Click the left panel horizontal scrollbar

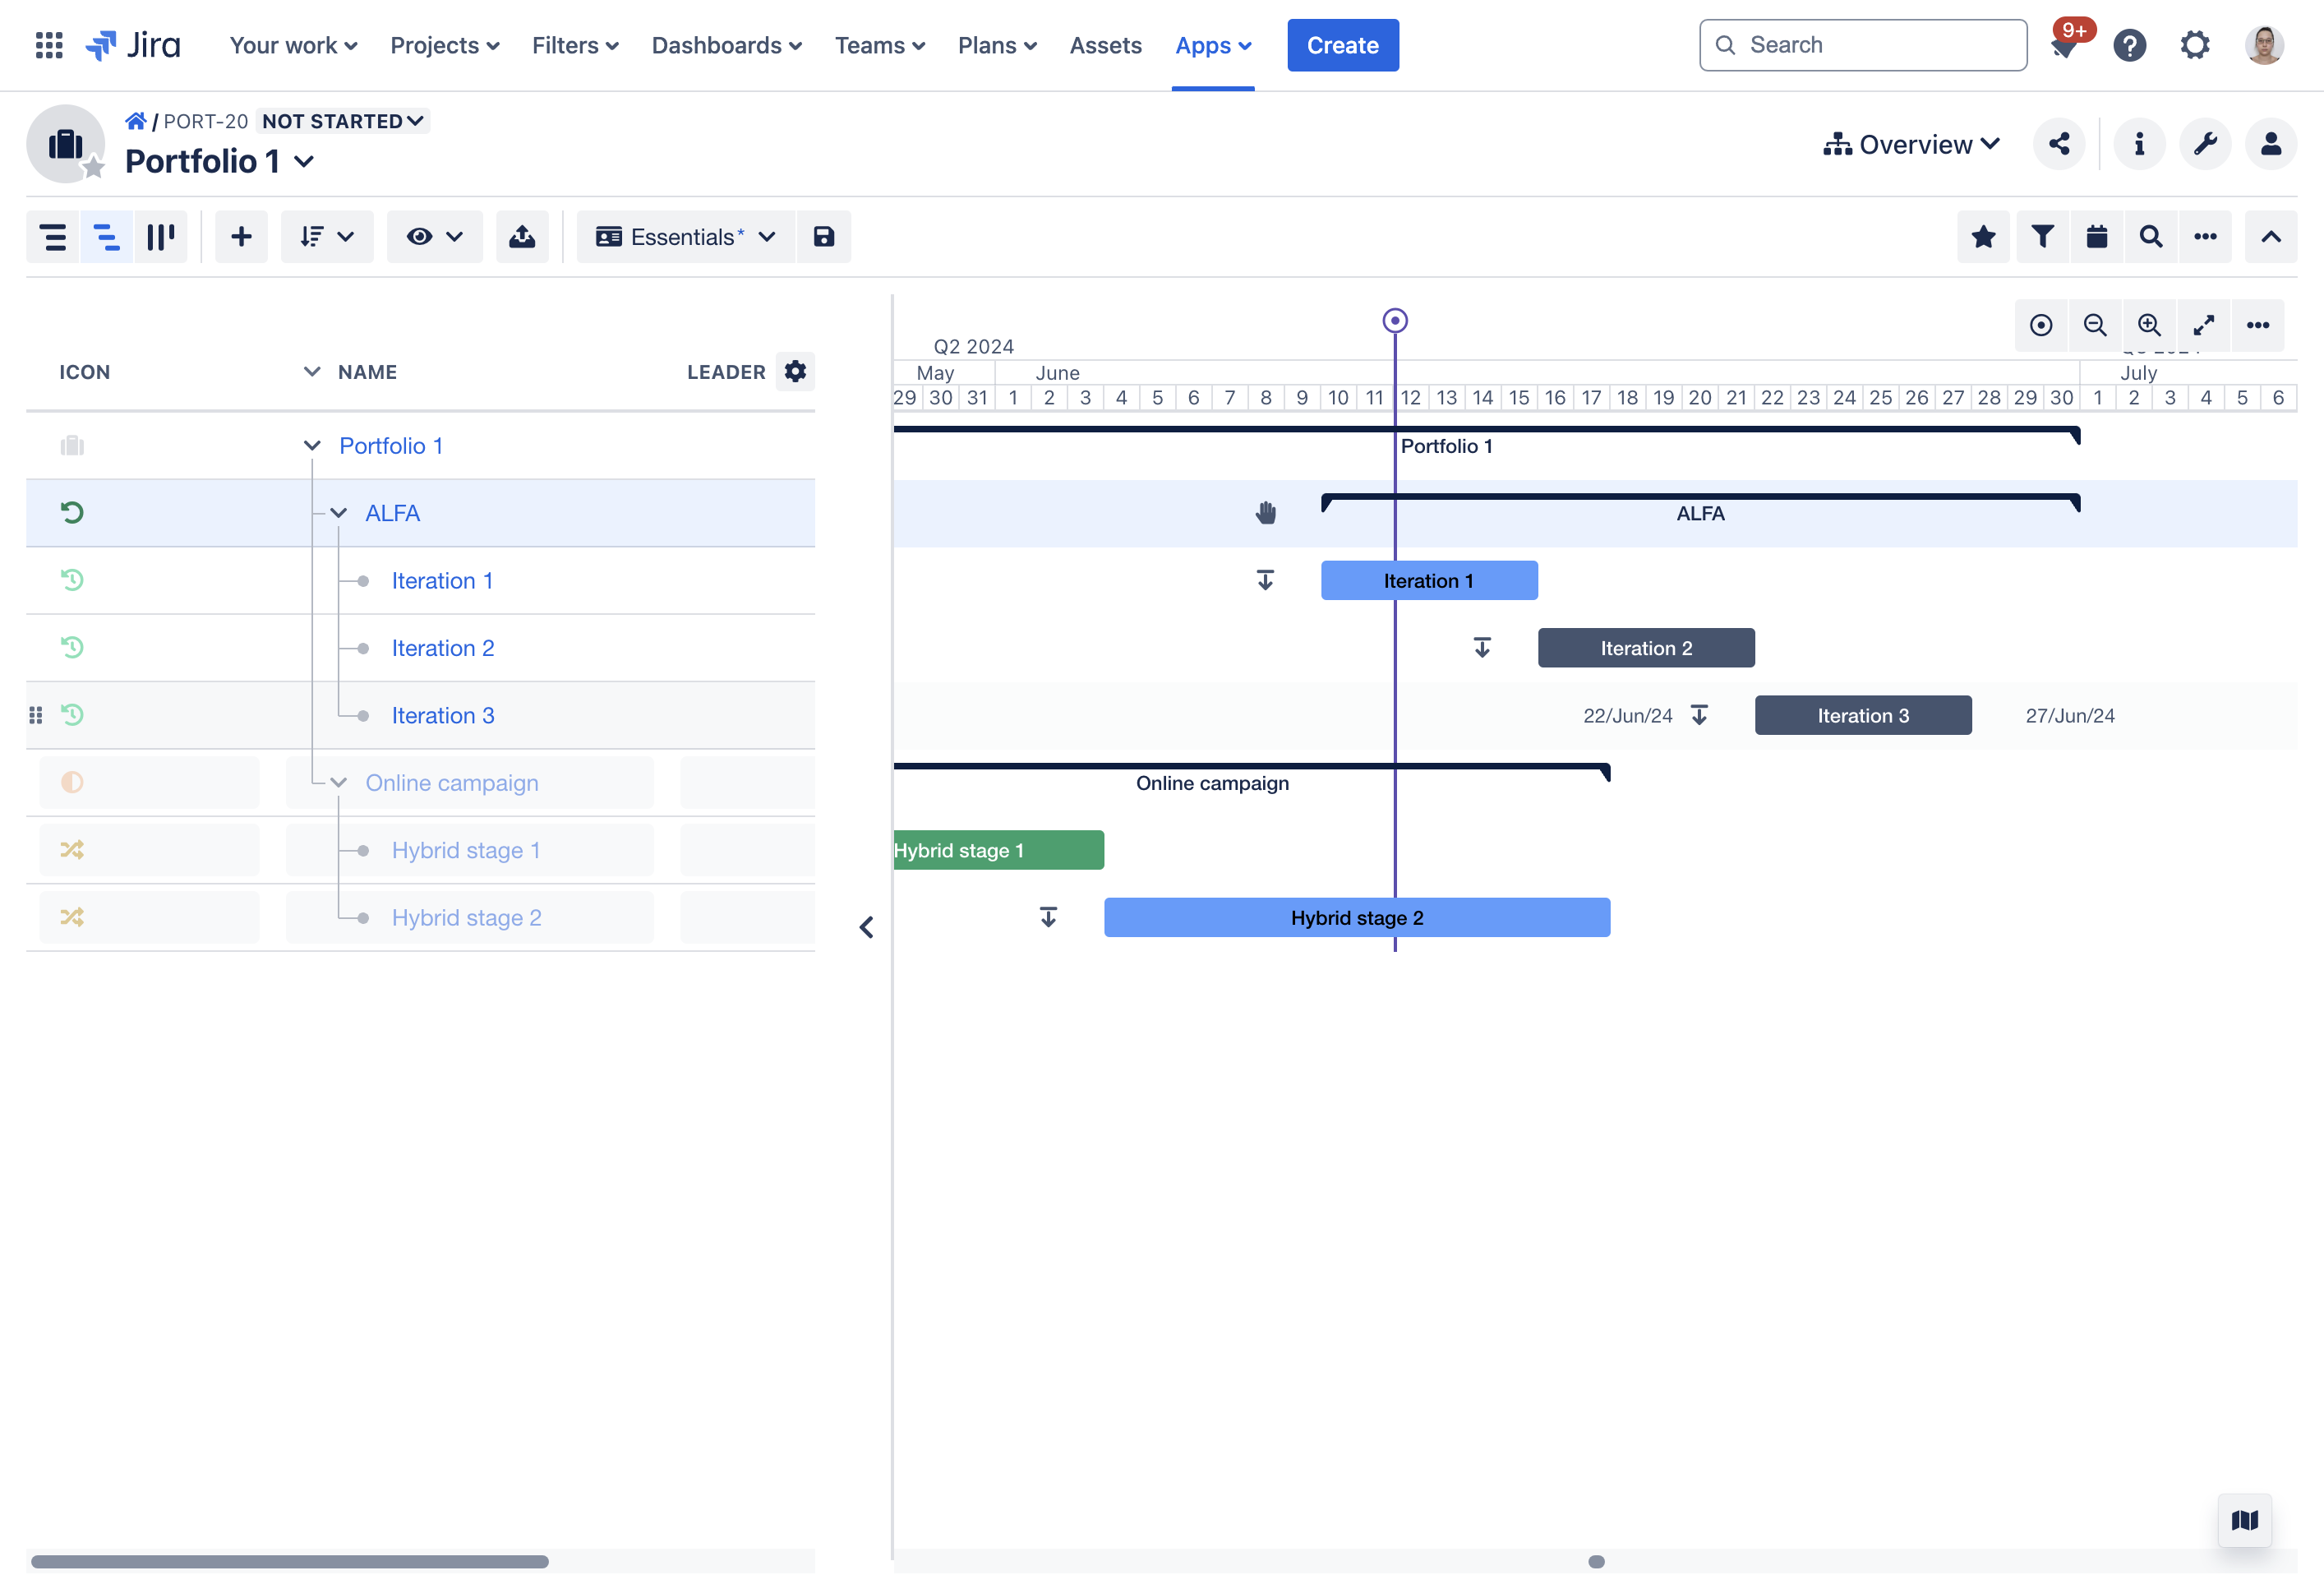click(x=289, y=1561)
